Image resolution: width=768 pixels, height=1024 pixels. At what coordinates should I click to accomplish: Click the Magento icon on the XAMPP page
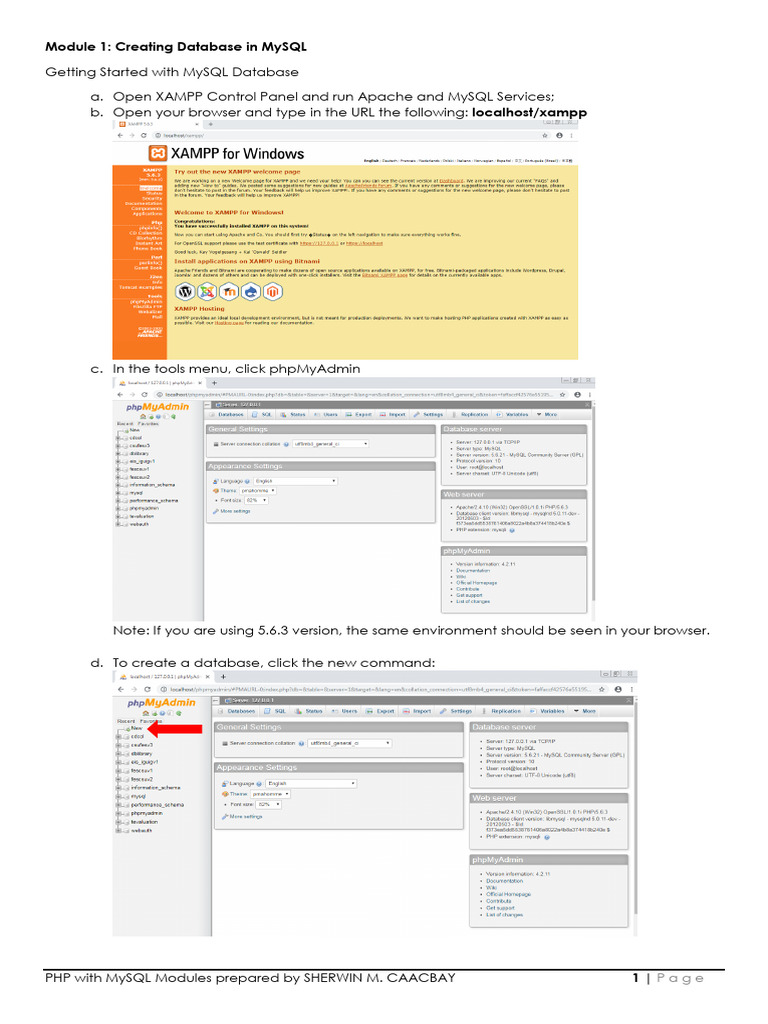(273, 292)
